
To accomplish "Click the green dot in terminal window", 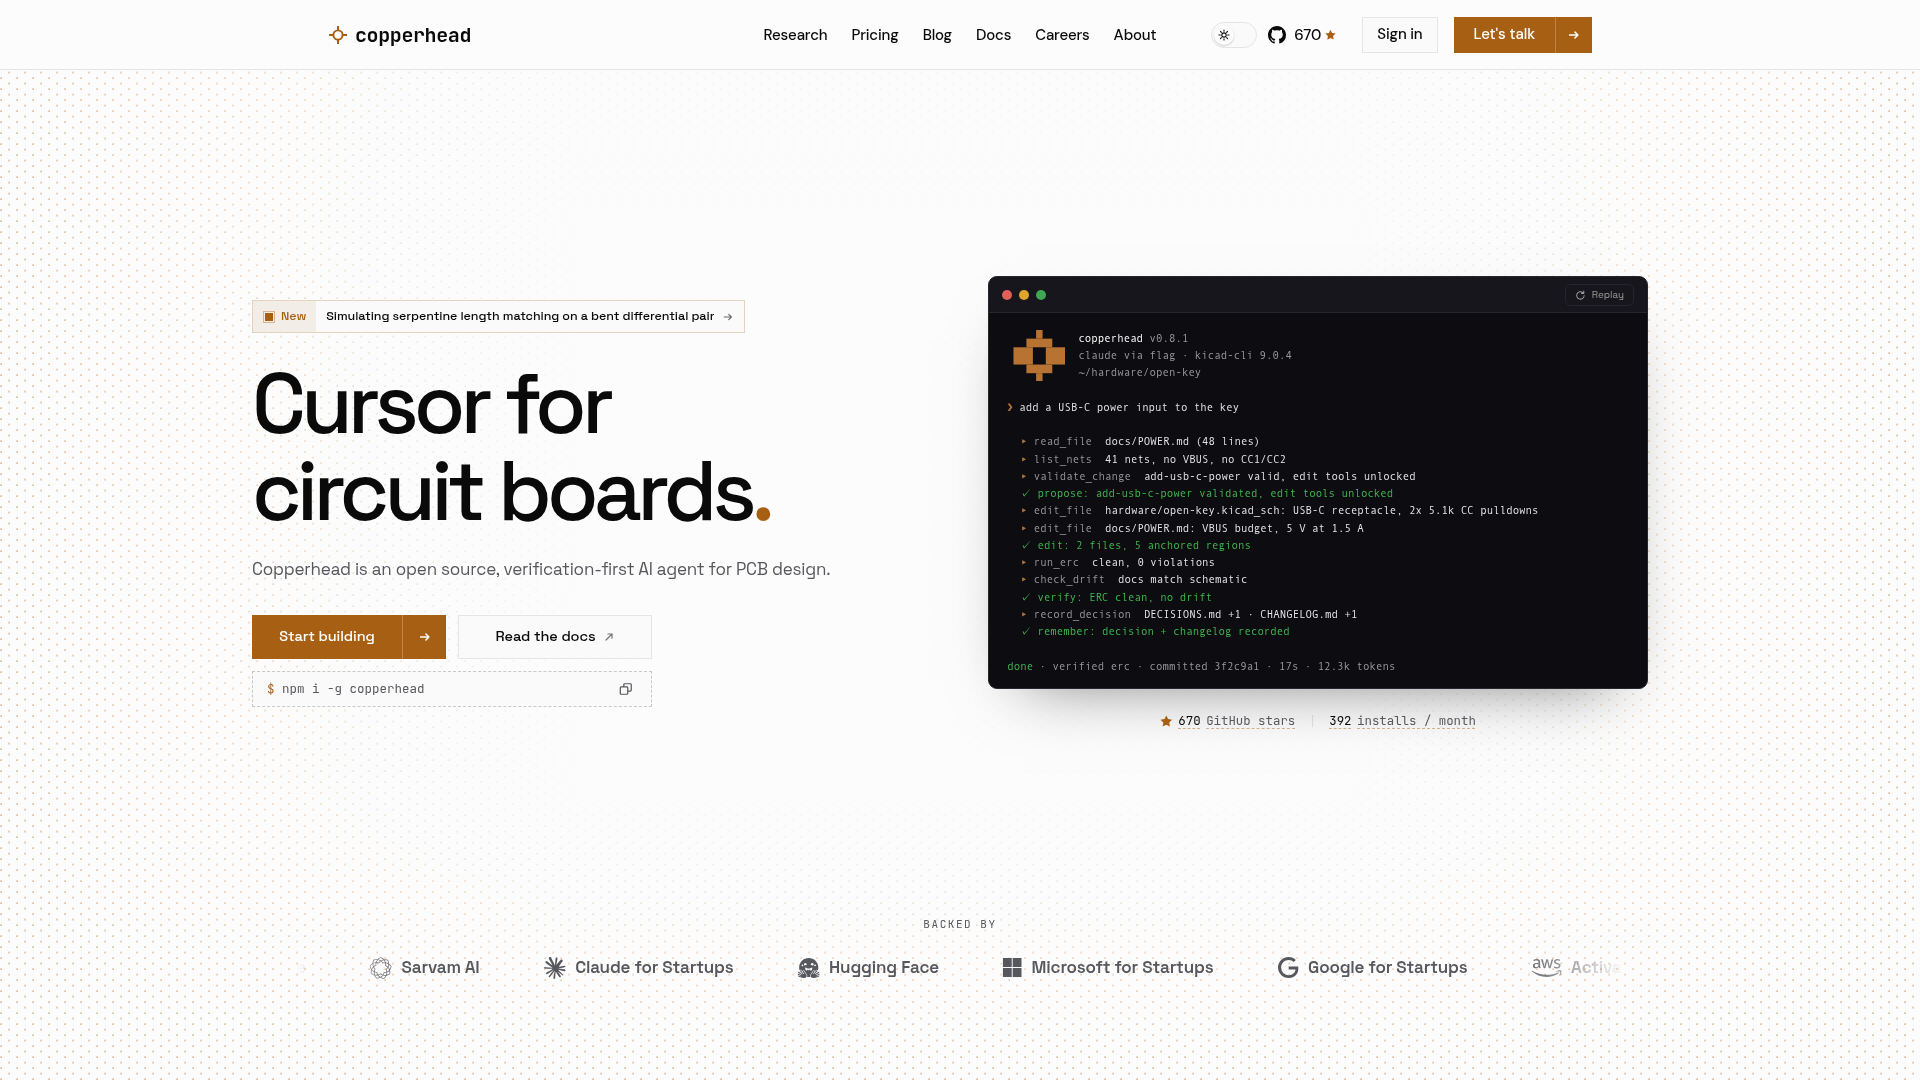I will click(1041, 295).
